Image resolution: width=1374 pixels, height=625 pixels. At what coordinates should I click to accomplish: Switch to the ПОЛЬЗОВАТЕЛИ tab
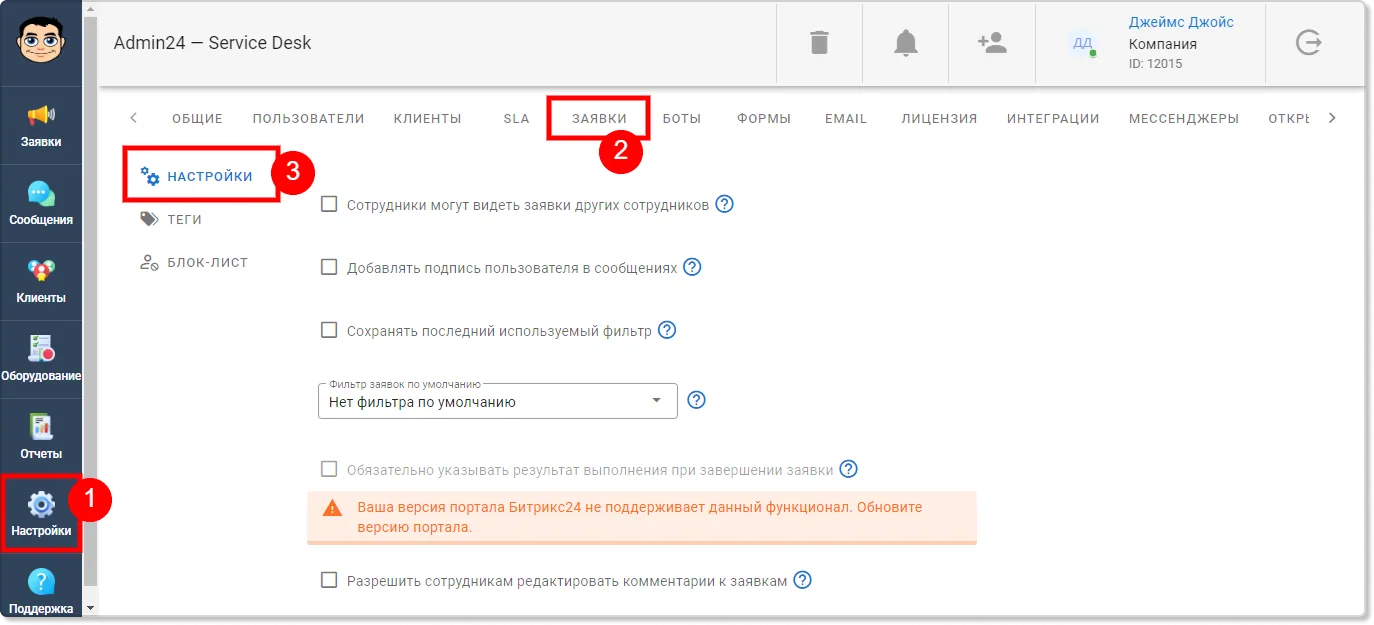[x=308, y=118]
